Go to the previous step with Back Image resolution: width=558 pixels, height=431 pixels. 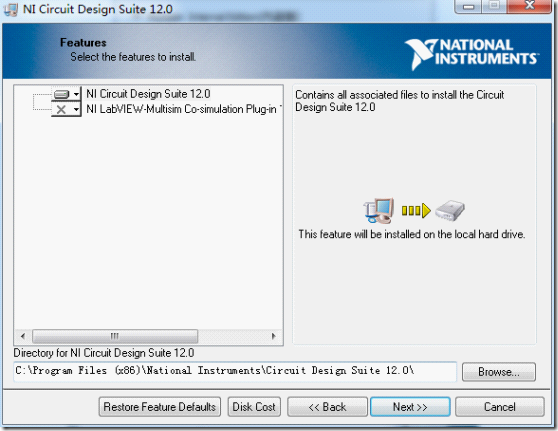pos(327,407)
